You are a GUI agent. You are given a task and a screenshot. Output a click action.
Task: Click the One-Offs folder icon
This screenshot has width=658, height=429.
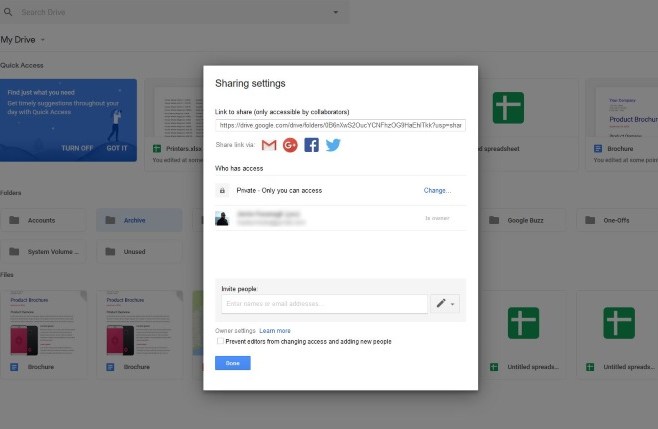coord(590,220)
